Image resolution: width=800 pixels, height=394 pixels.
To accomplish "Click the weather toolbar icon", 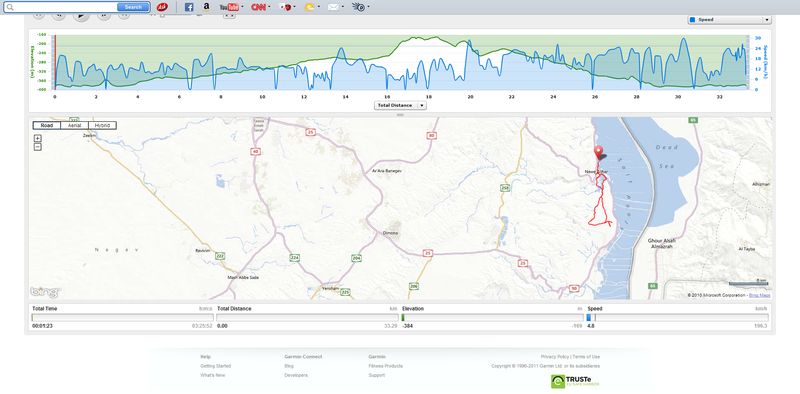I will 309,7.
